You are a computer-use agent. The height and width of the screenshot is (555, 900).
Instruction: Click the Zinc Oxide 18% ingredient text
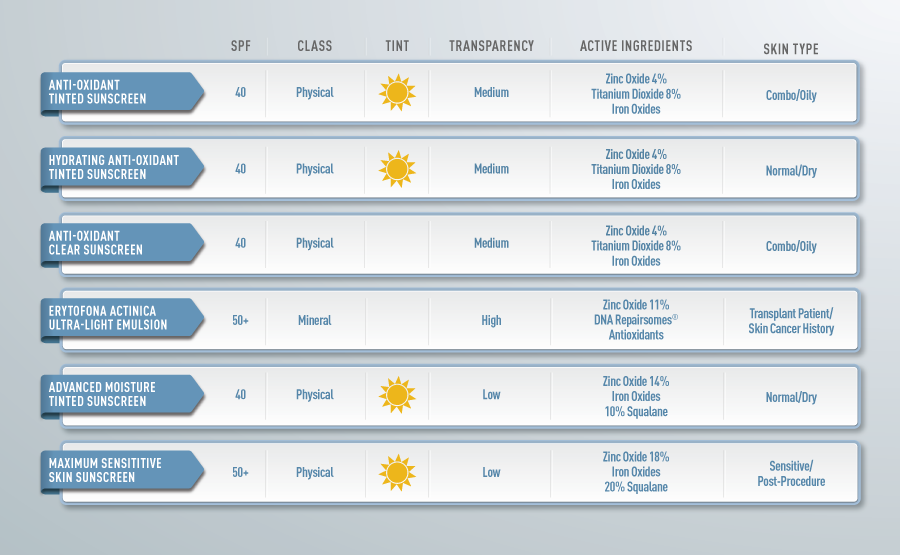(x=636, y=457)
